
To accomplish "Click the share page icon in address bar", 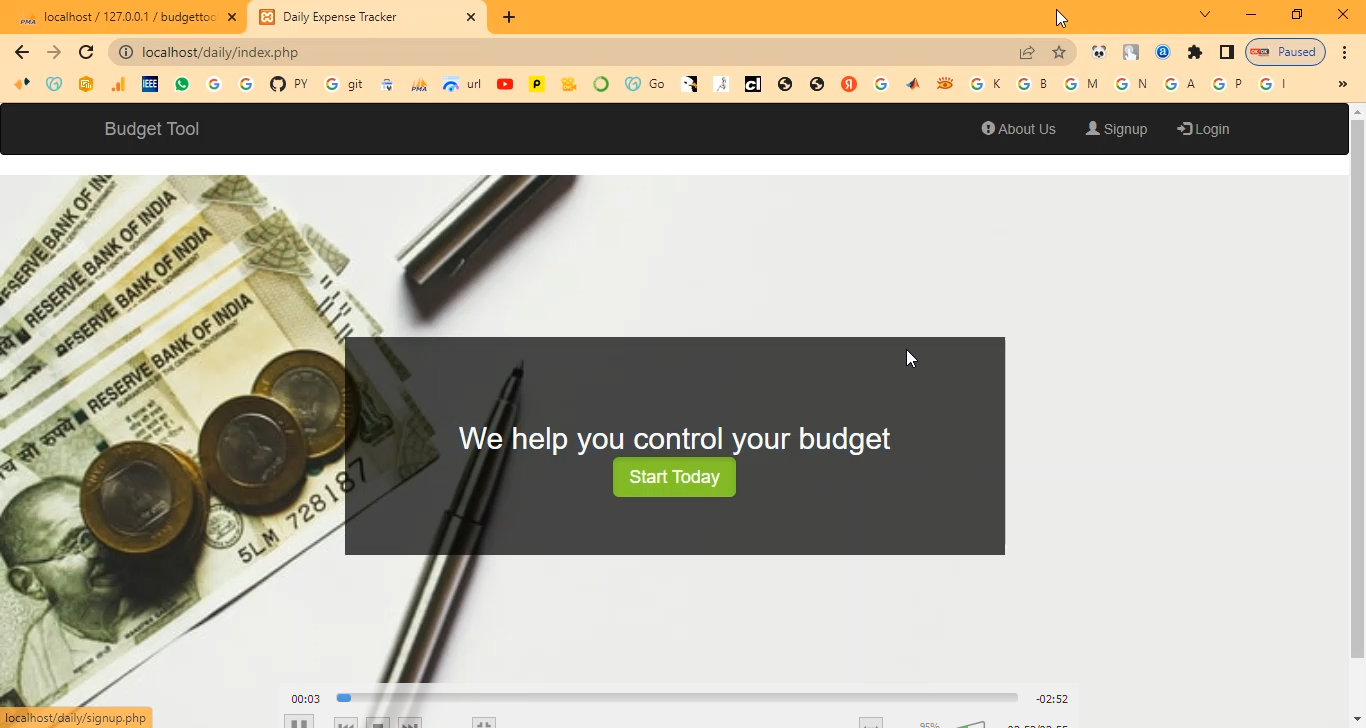I will coord(1027,52).
